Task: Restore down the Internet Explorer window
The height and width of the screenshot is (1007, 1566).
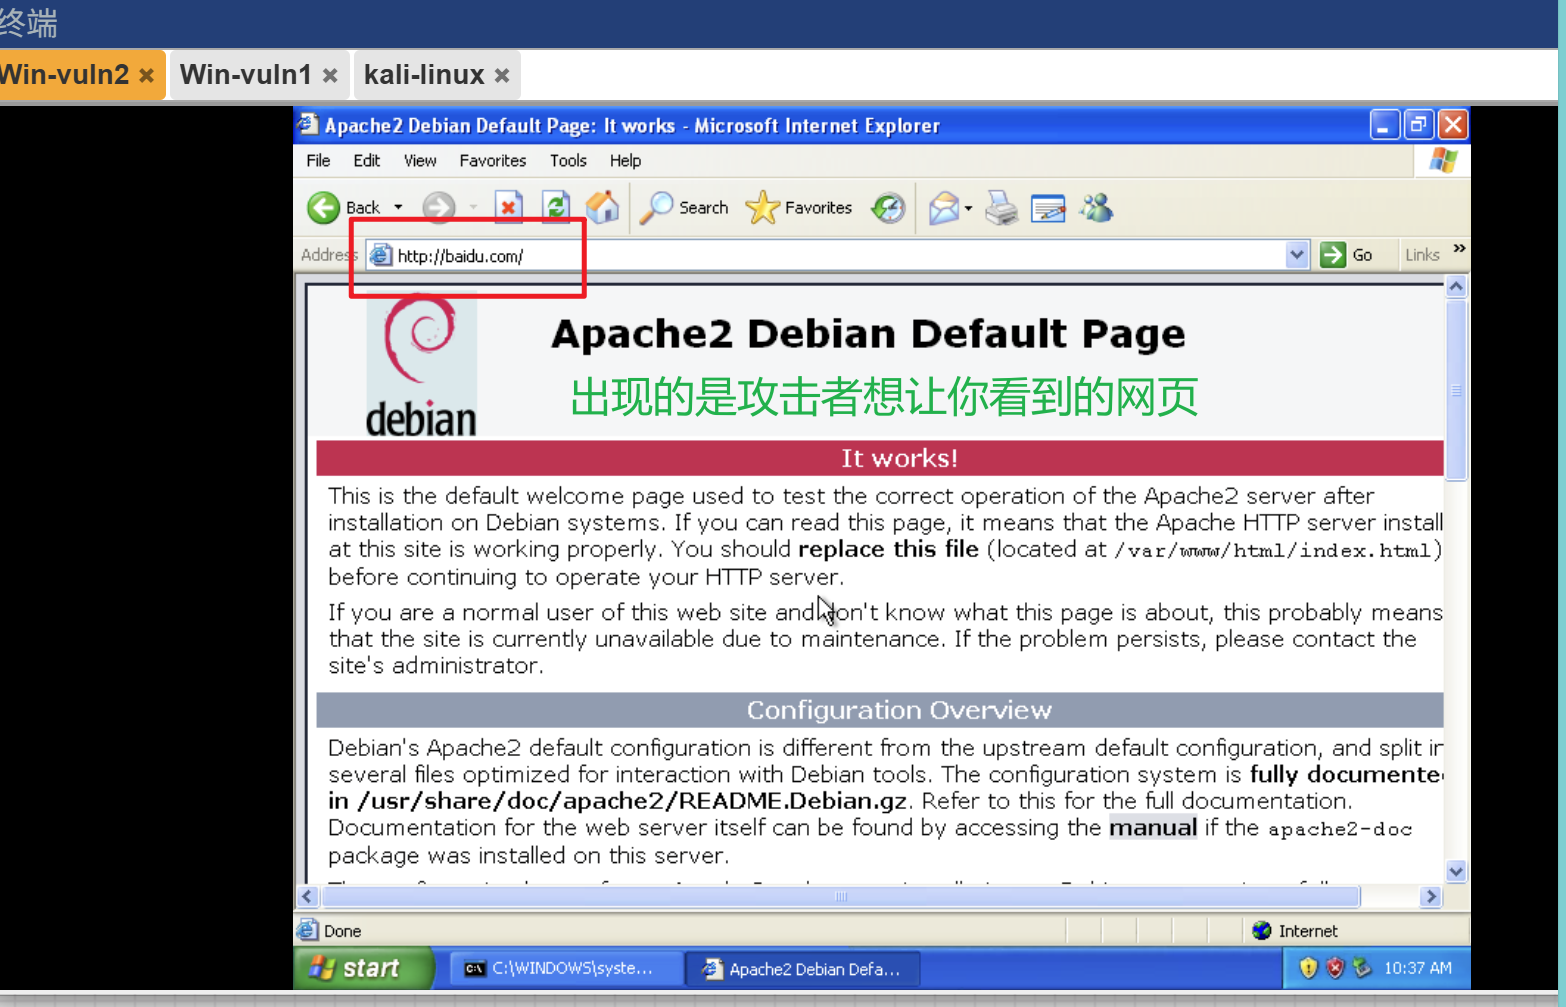Action: [1418, 125]
